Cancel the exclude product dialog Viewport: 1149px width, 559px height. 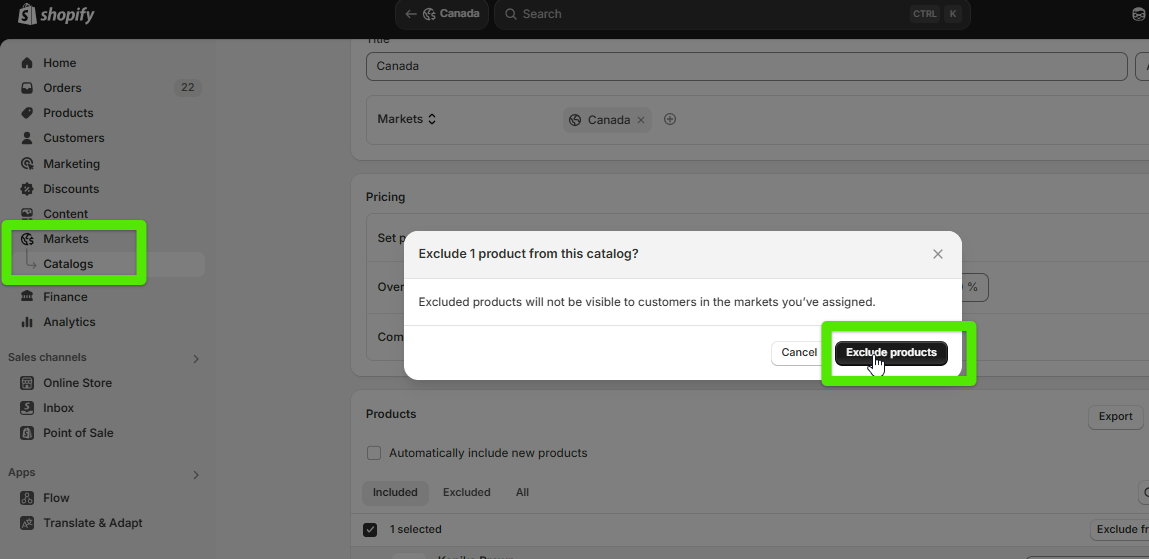pos(799,353)
